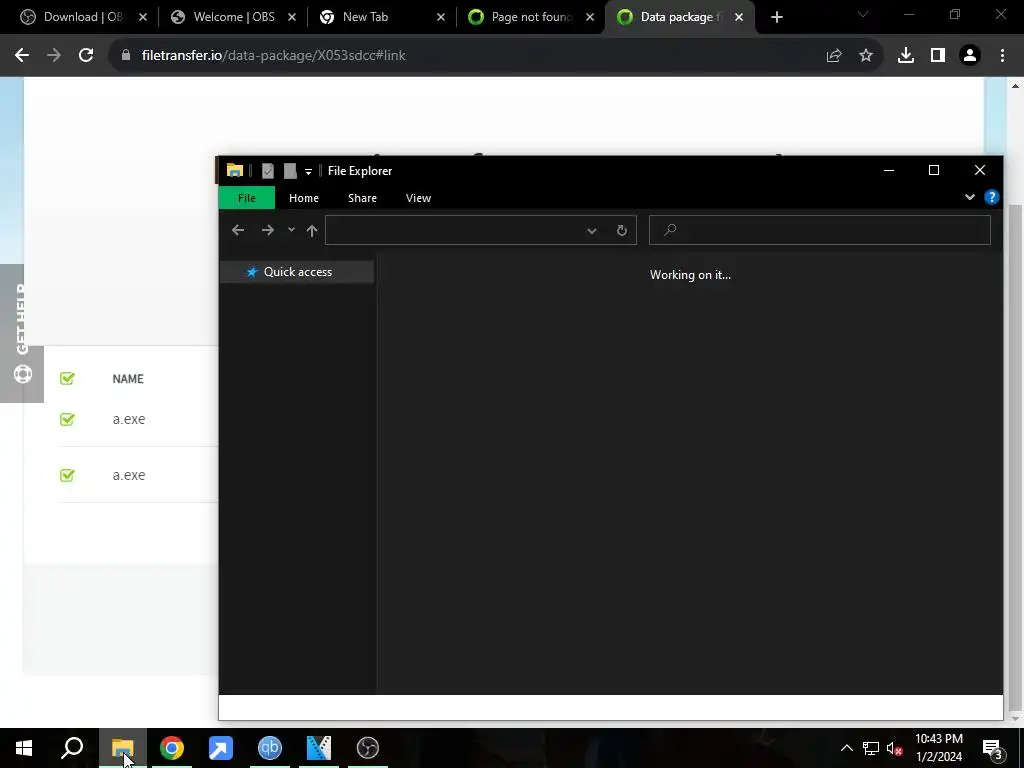The height and width of the screenshot is (768, 1024).
Task: Open Chrome downloads tray icon
Action: click(x=906, y=56)
